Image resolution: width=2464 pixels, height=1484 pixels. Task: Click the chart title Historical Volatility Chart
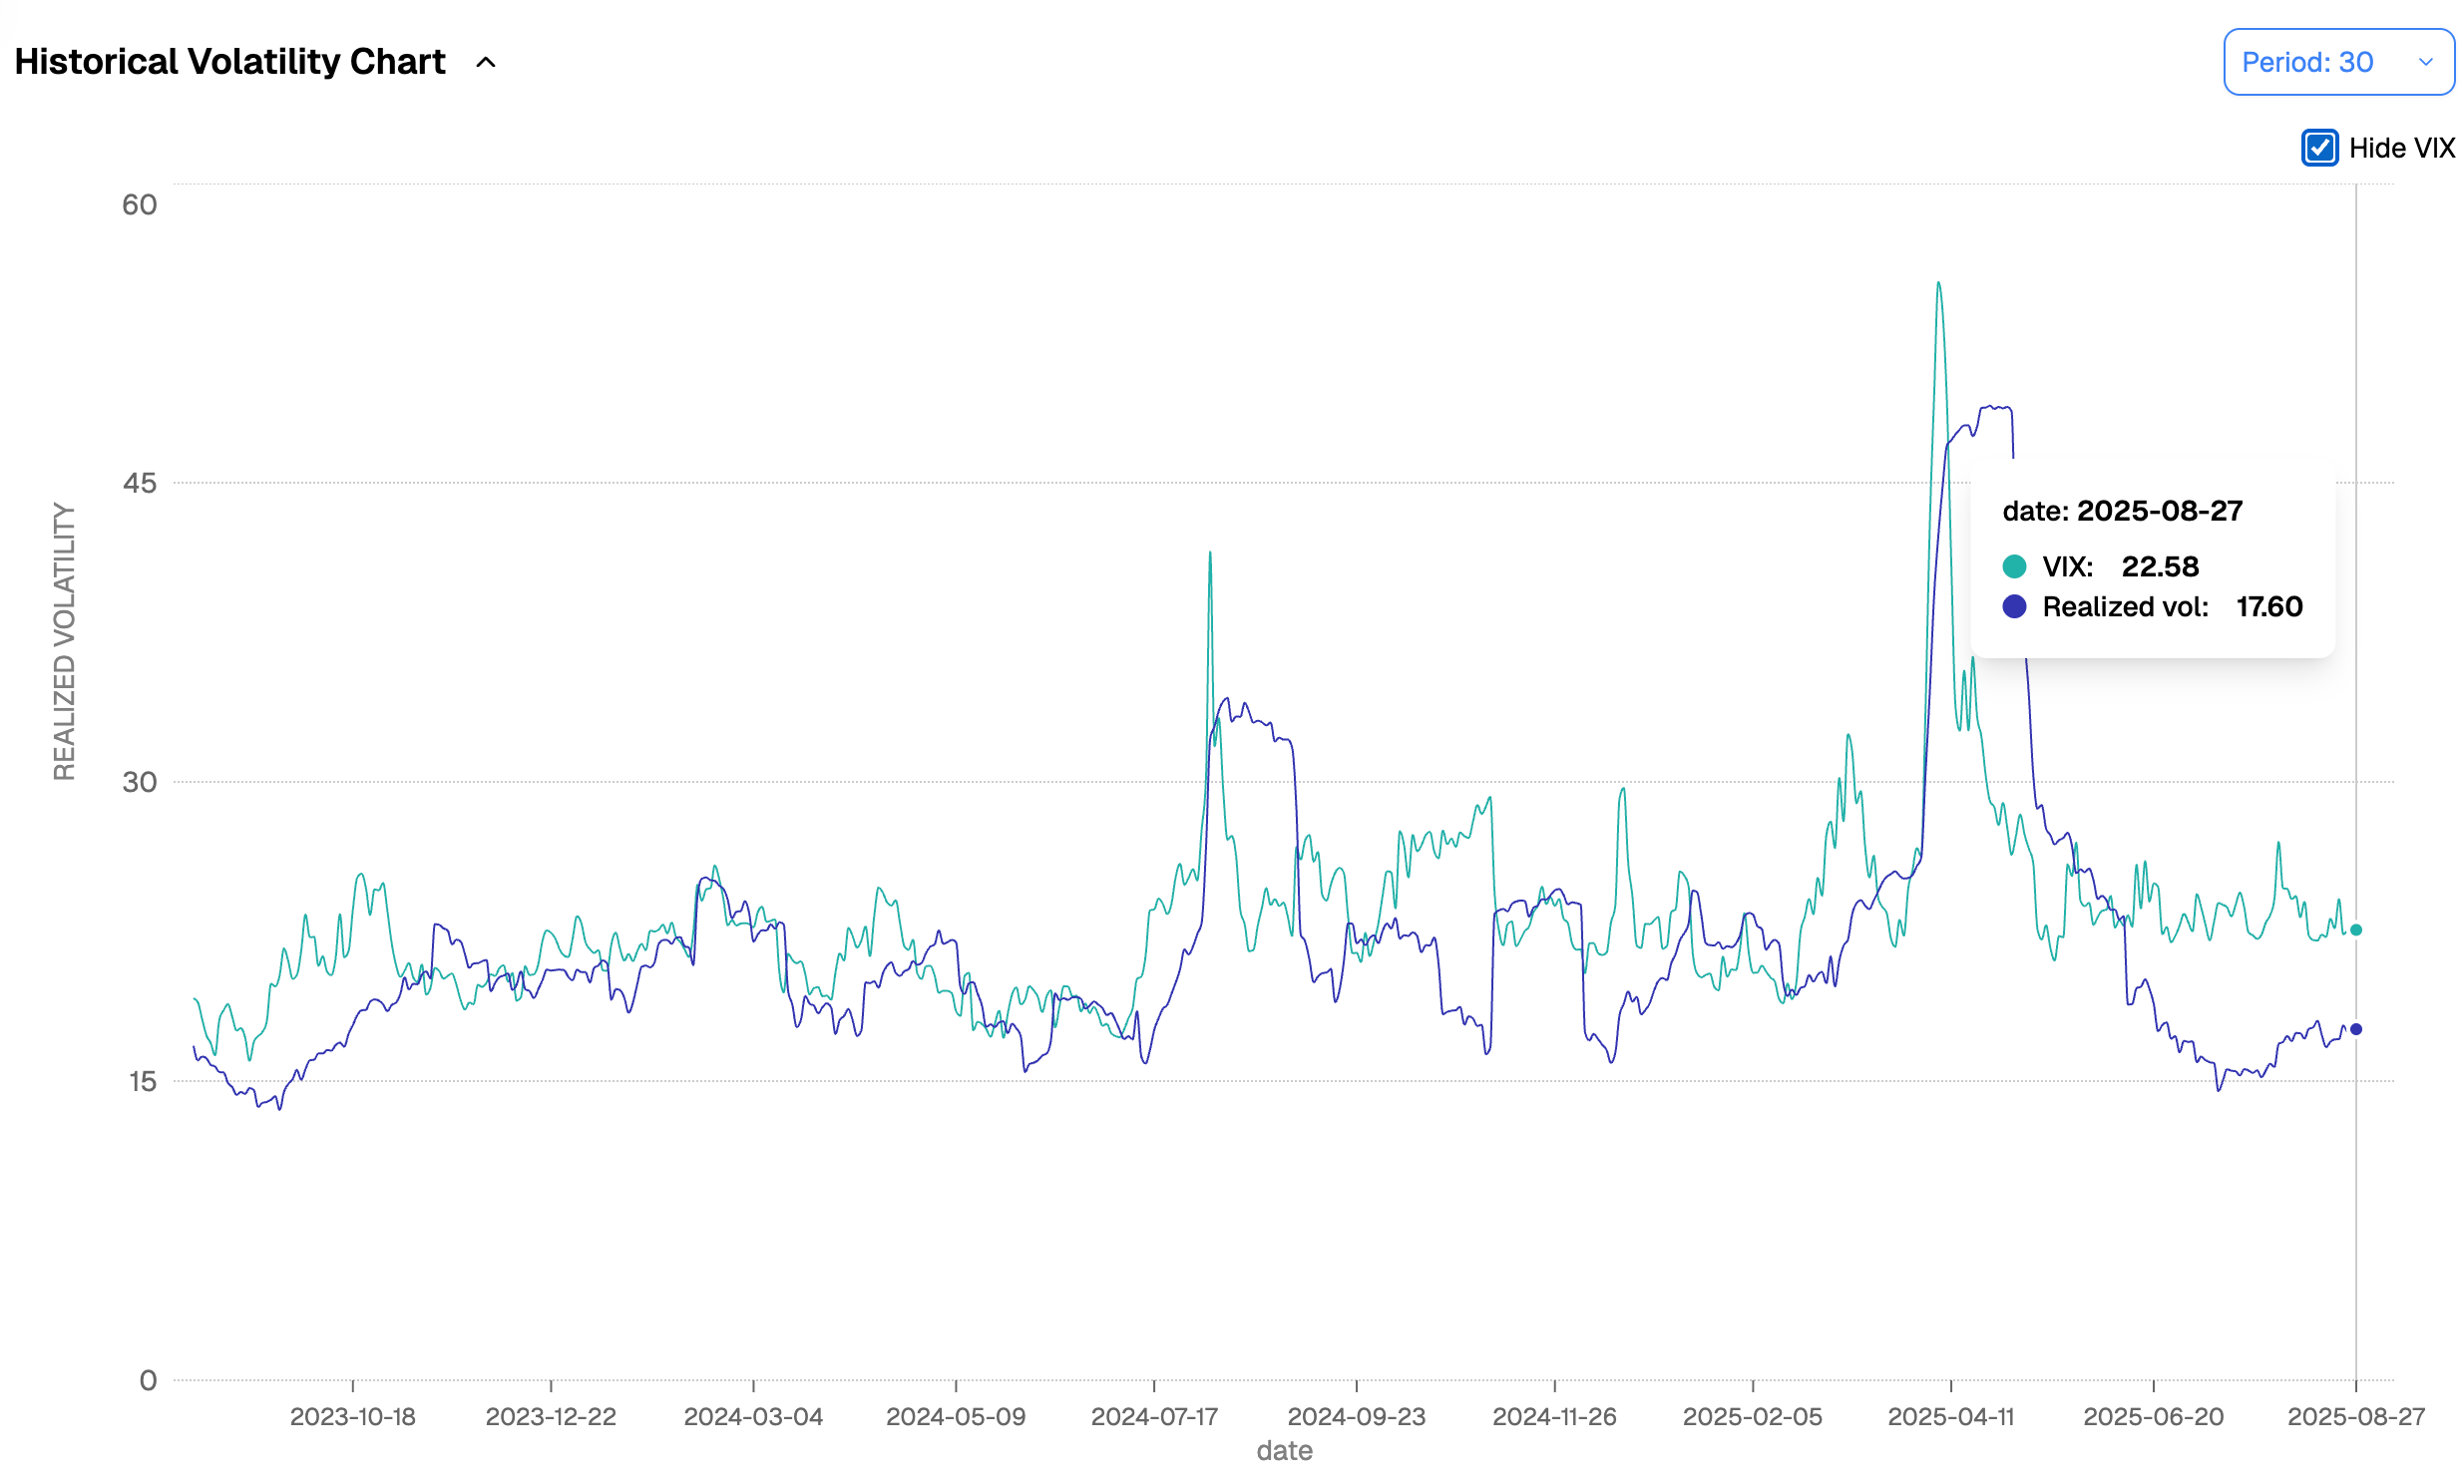coord(229,61)
